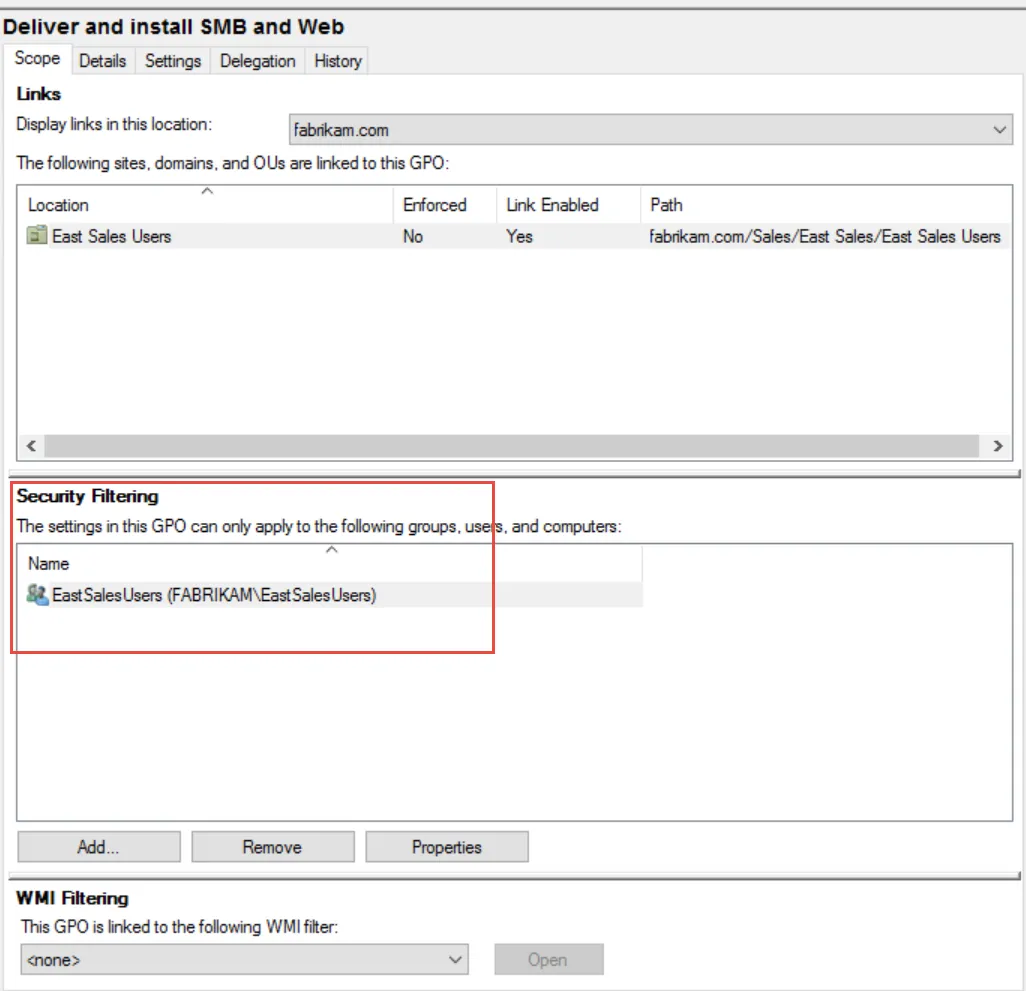Viewport: 1026px width, 991px height.
Task: Switch to the Details tab
Action: click(103, 61)
